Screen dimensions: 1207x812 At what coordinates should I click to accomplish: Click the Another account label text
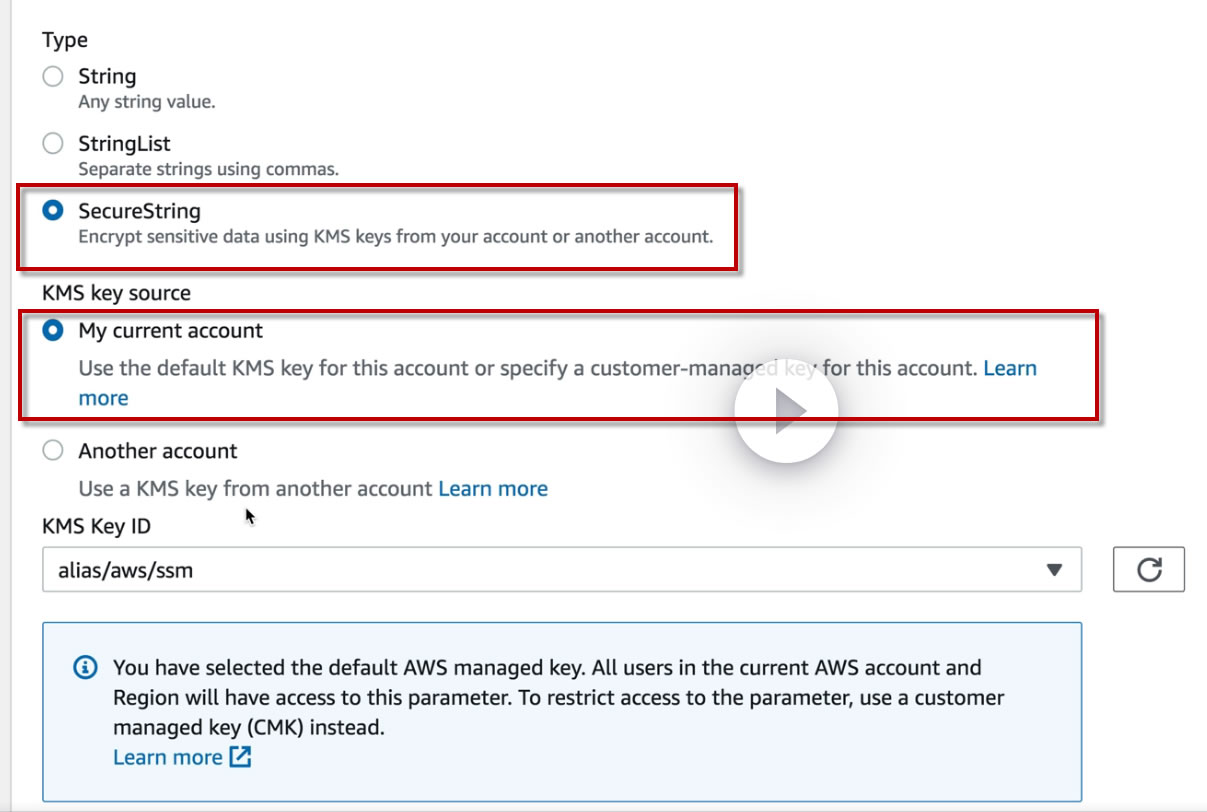coord(158,451)
